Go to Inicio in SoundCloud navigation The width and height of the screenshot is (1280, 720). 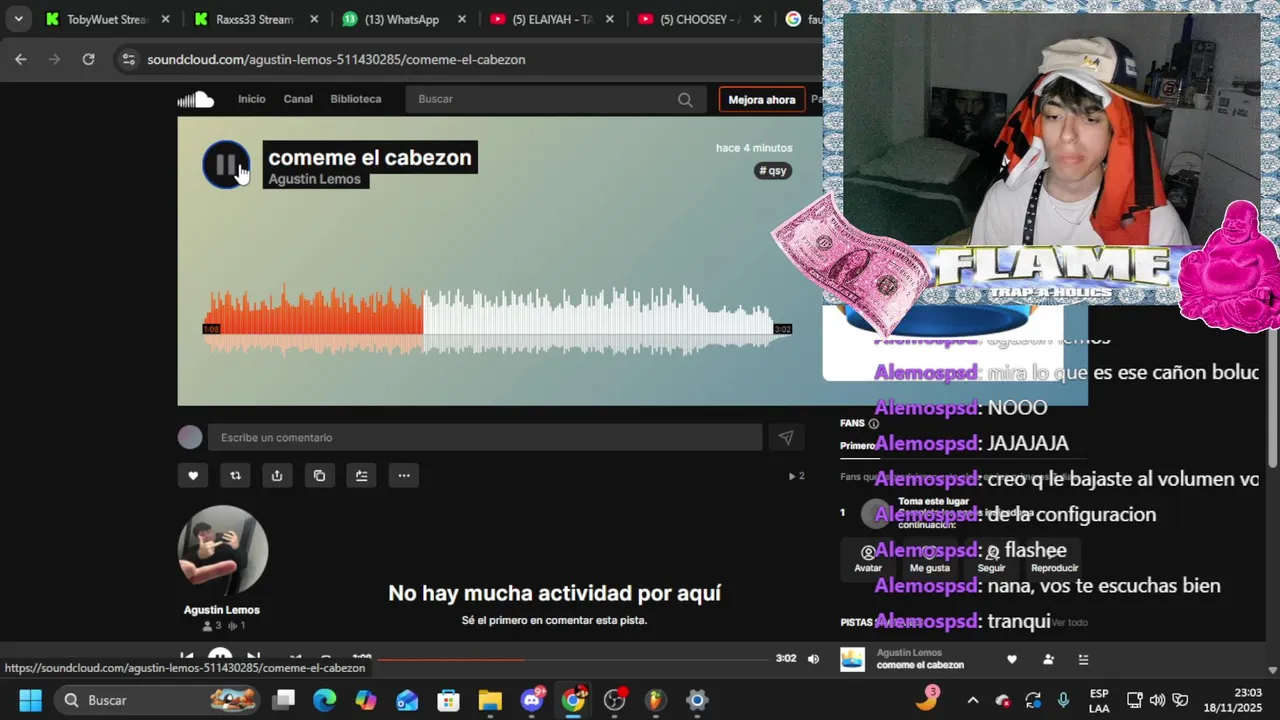(x=252, y=99)
